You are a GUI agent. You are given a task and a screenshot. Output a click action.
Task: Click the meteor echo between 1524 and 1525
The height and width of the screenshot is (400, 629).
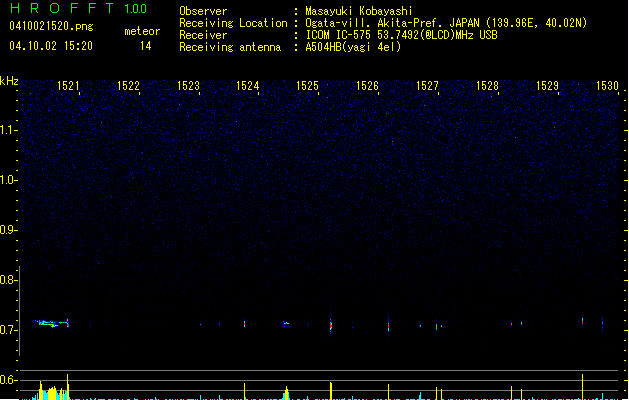(286, 323)
